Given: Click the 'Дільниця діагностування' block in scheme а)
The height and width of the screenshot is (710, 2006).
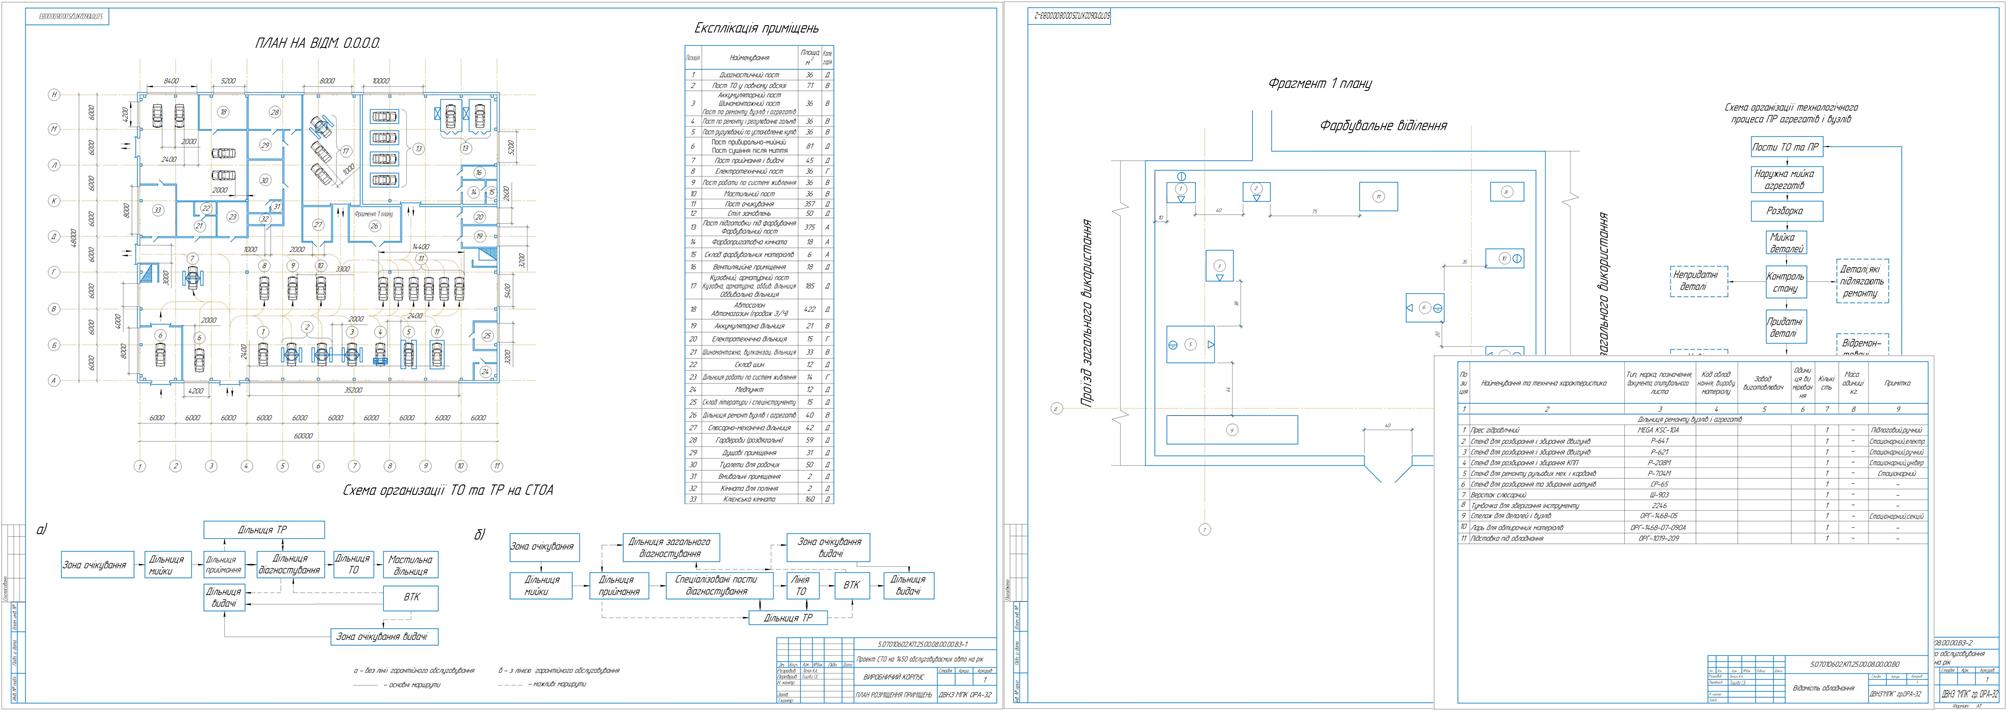Looking at the screenshot, I should coord(290,565).
